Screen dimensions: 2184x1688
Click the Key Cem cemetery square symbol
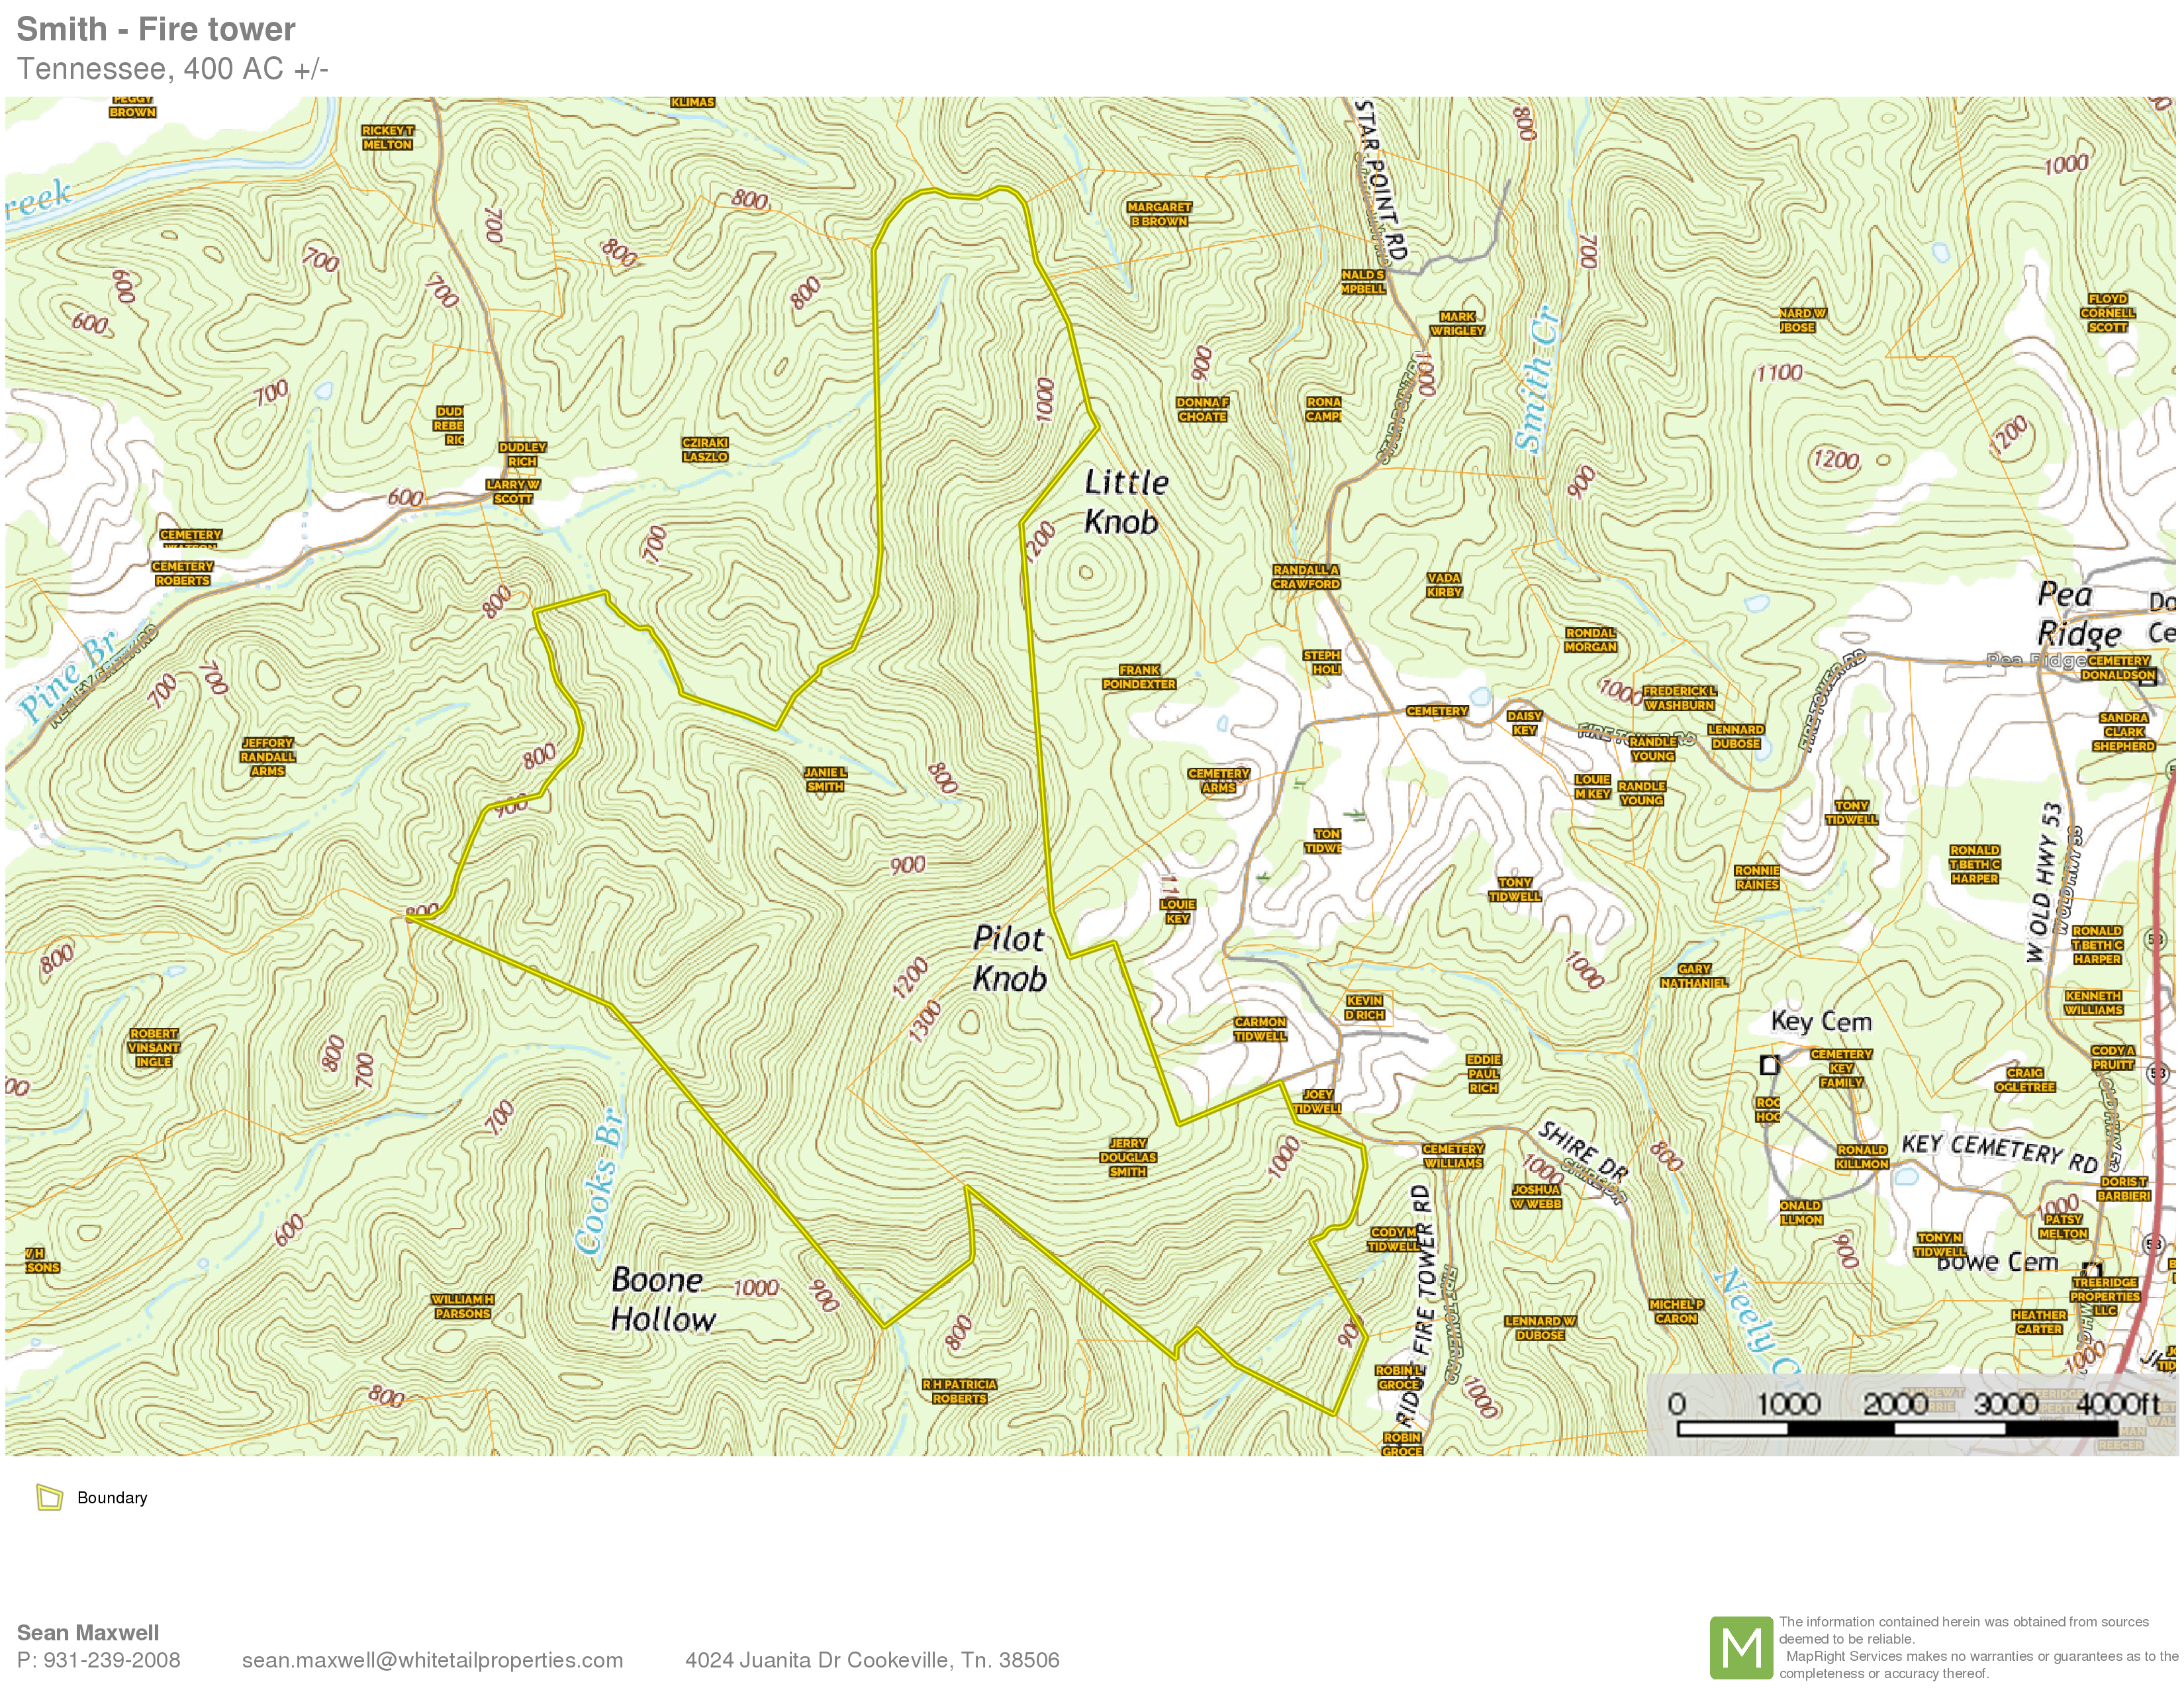pos(1769,1065)
